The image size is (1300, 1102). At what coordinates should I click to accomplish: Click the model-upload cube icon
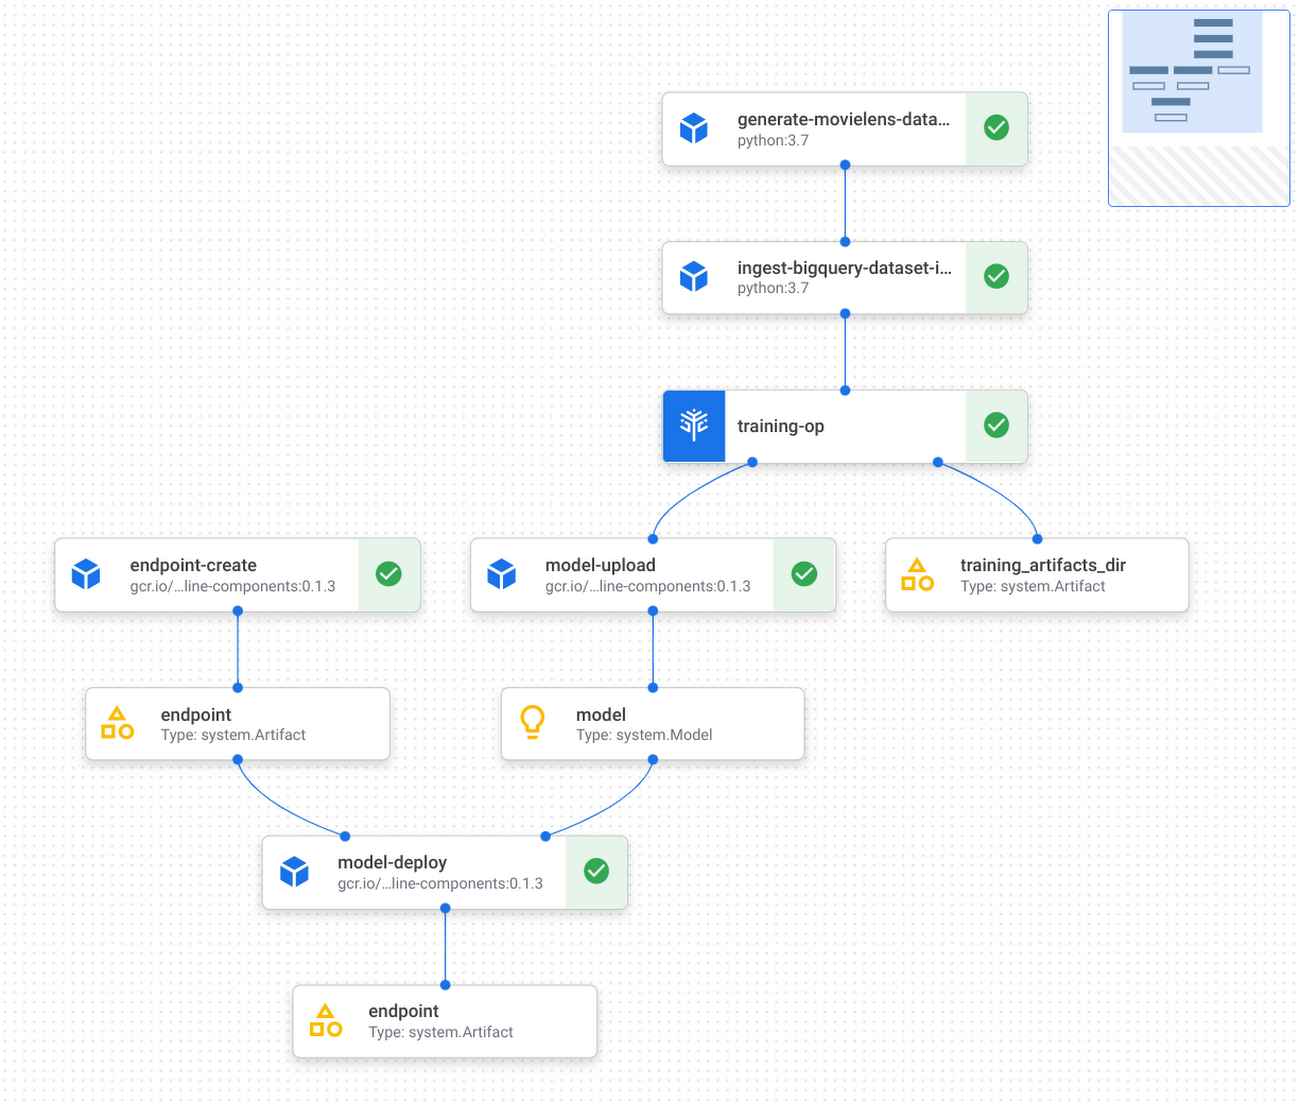tap(502, 574)
